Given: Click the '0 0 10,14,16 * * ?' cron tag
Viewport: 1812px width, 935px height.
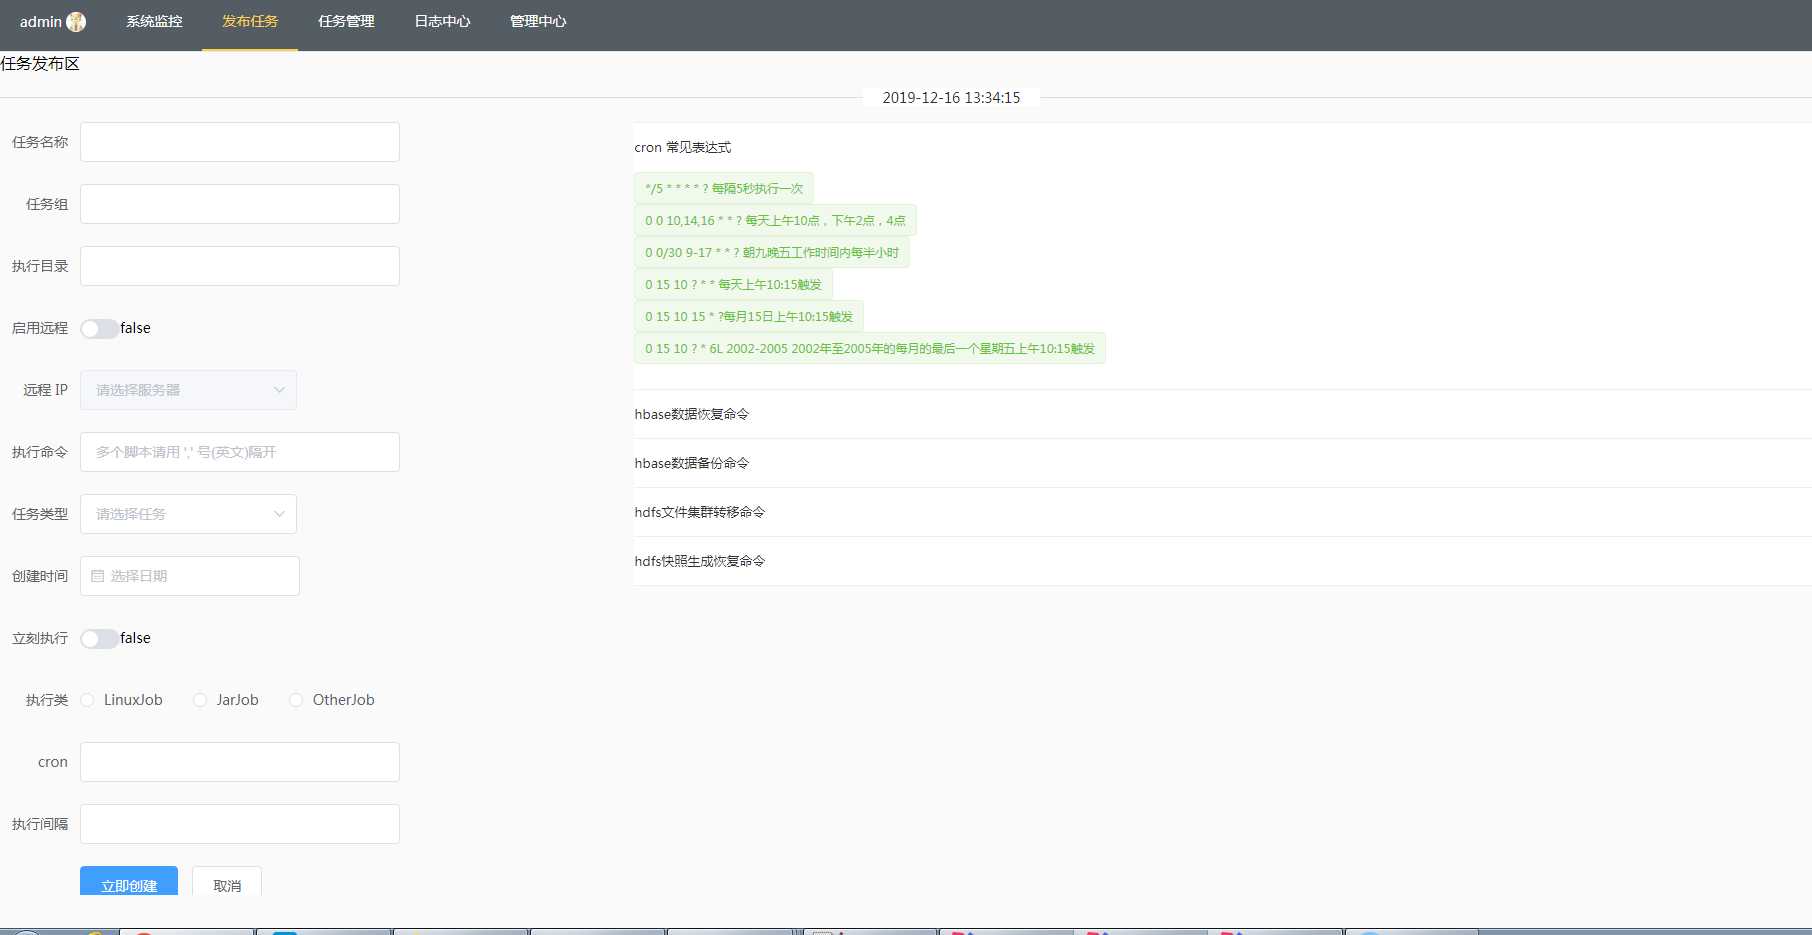Looking at the screenshot, I should coord(775,220).
